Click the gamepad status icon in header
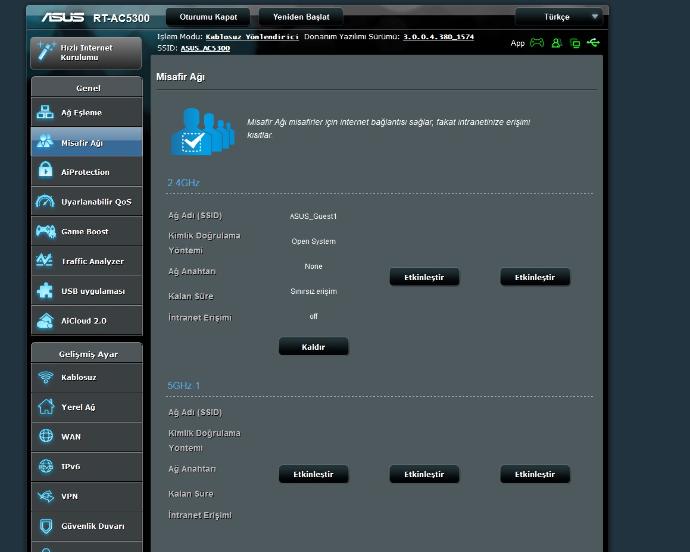690x552 pixels. pos(537,43)
